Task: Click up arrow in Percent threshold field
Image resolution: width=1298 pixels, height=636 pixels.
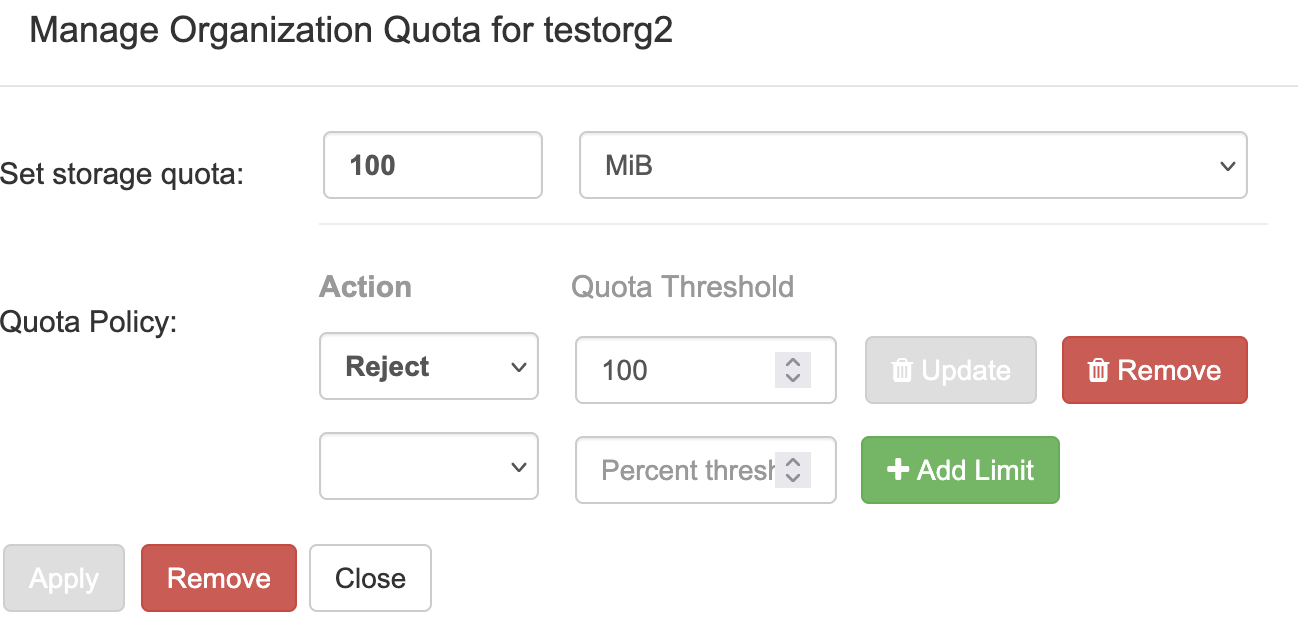Action: point(793,461)
